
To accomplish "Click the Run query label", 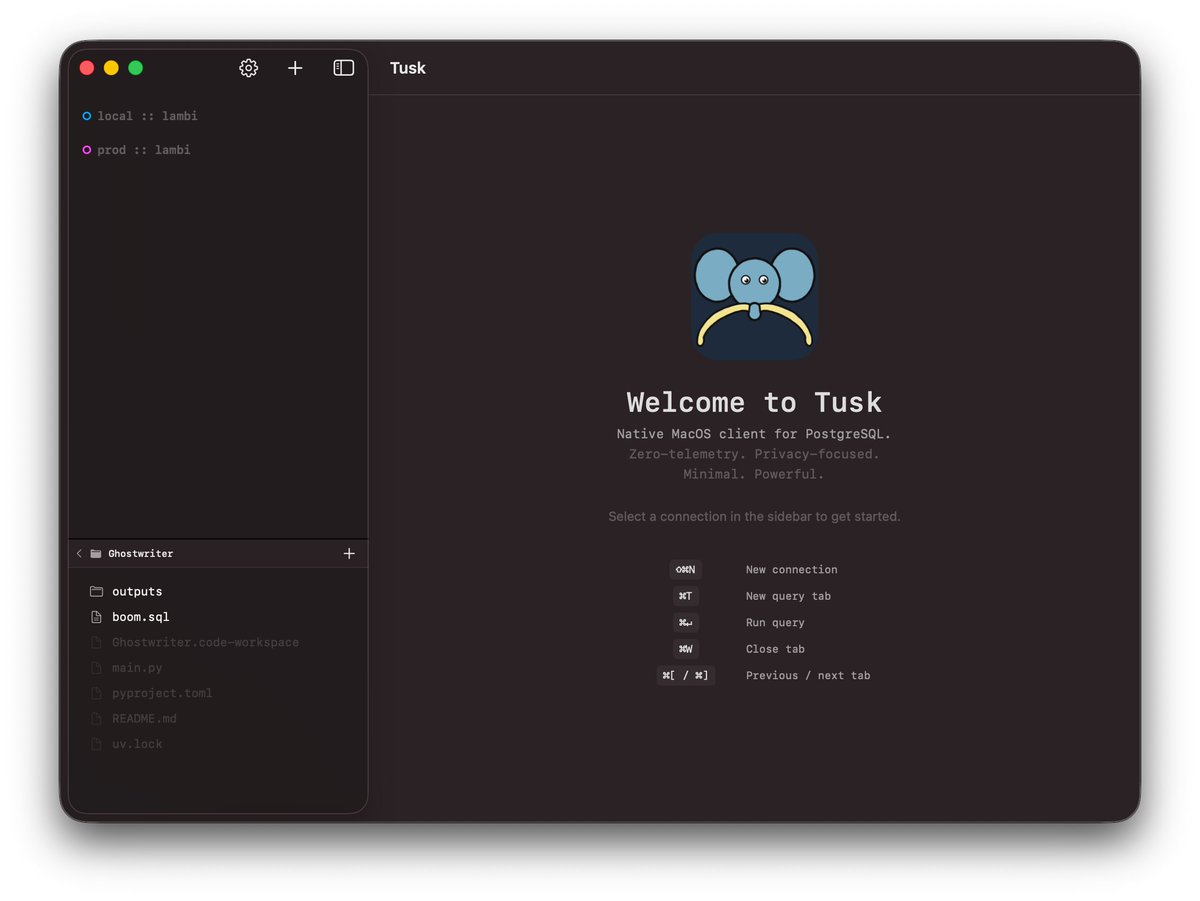I will 775,623.
